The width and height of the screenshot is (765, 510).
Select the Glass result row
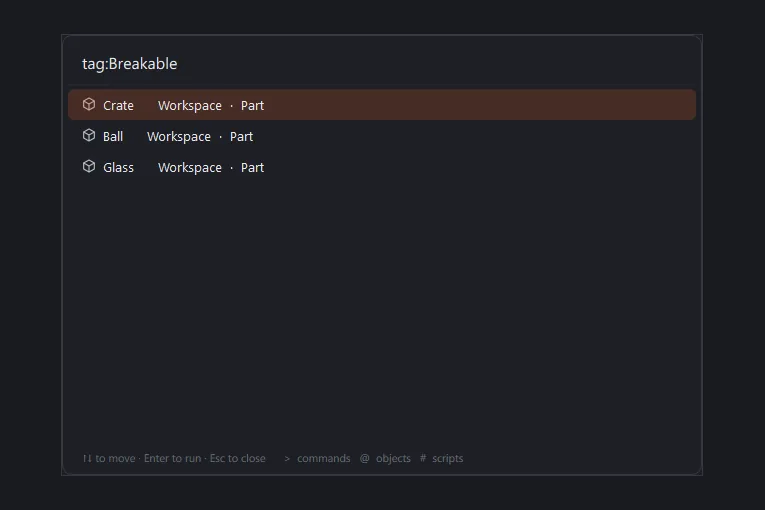click(382, 167)
